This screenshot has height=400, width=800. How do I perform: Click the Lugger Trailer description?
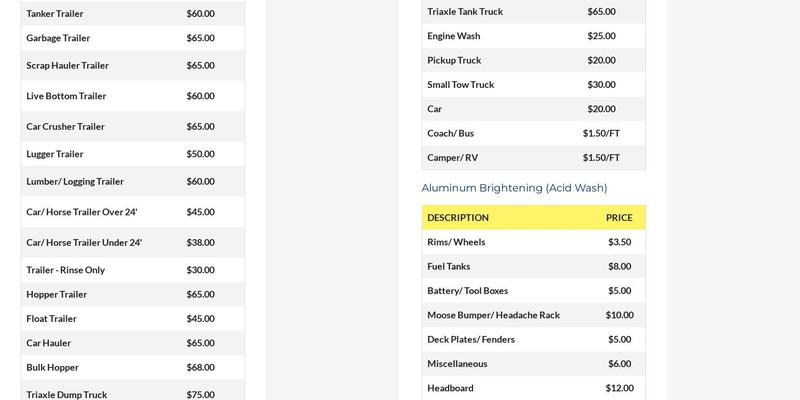pyautogui.click(x=55, y=154)
